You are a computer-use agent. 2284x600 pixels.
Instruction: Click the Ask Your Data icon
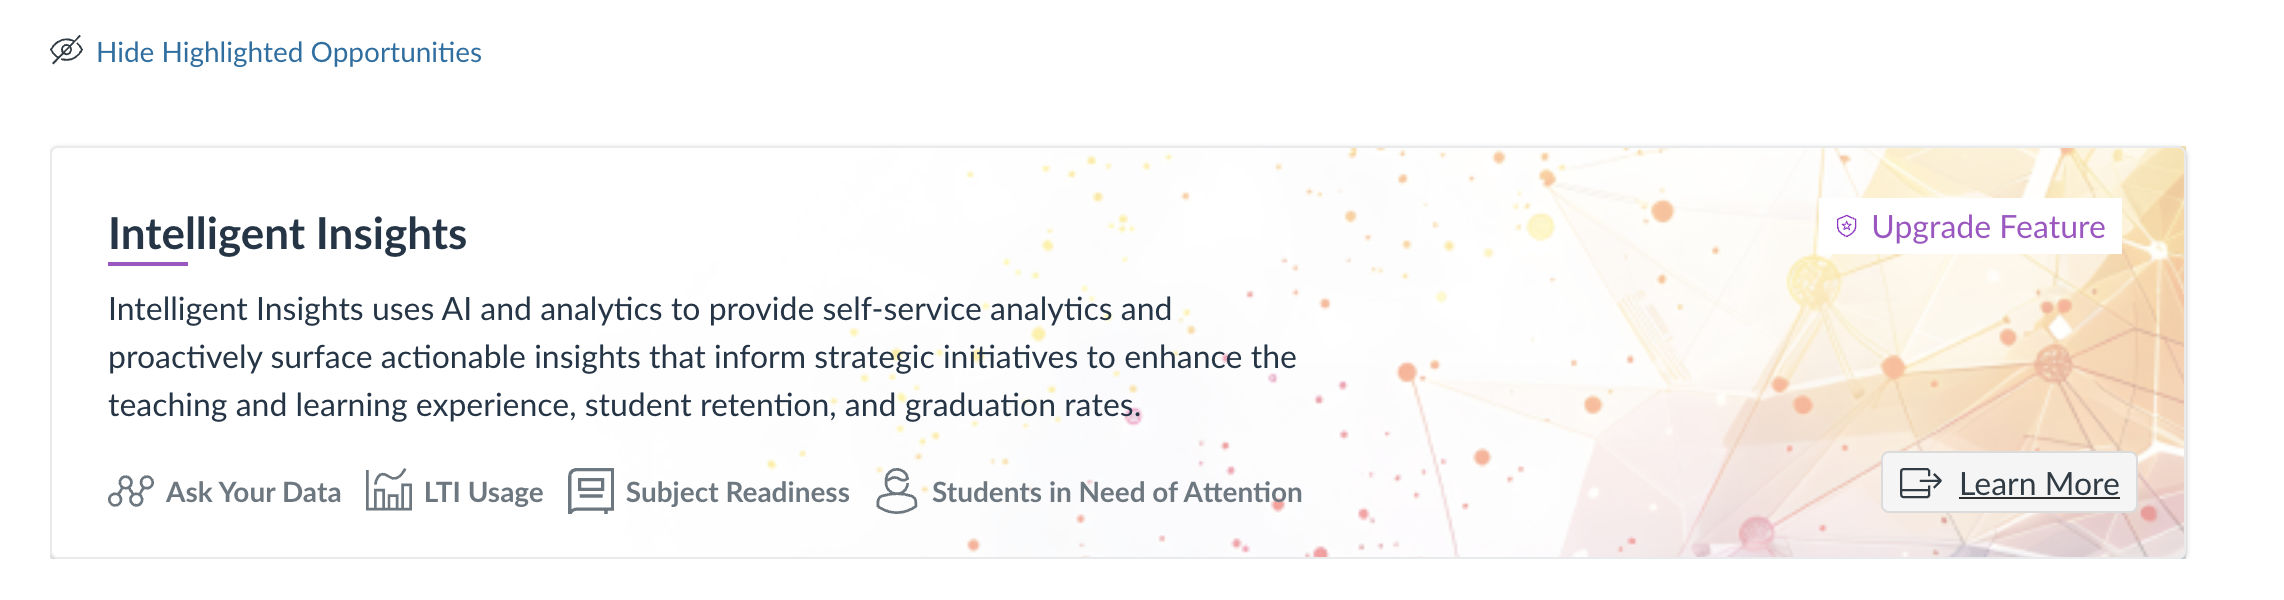(130, 491)
